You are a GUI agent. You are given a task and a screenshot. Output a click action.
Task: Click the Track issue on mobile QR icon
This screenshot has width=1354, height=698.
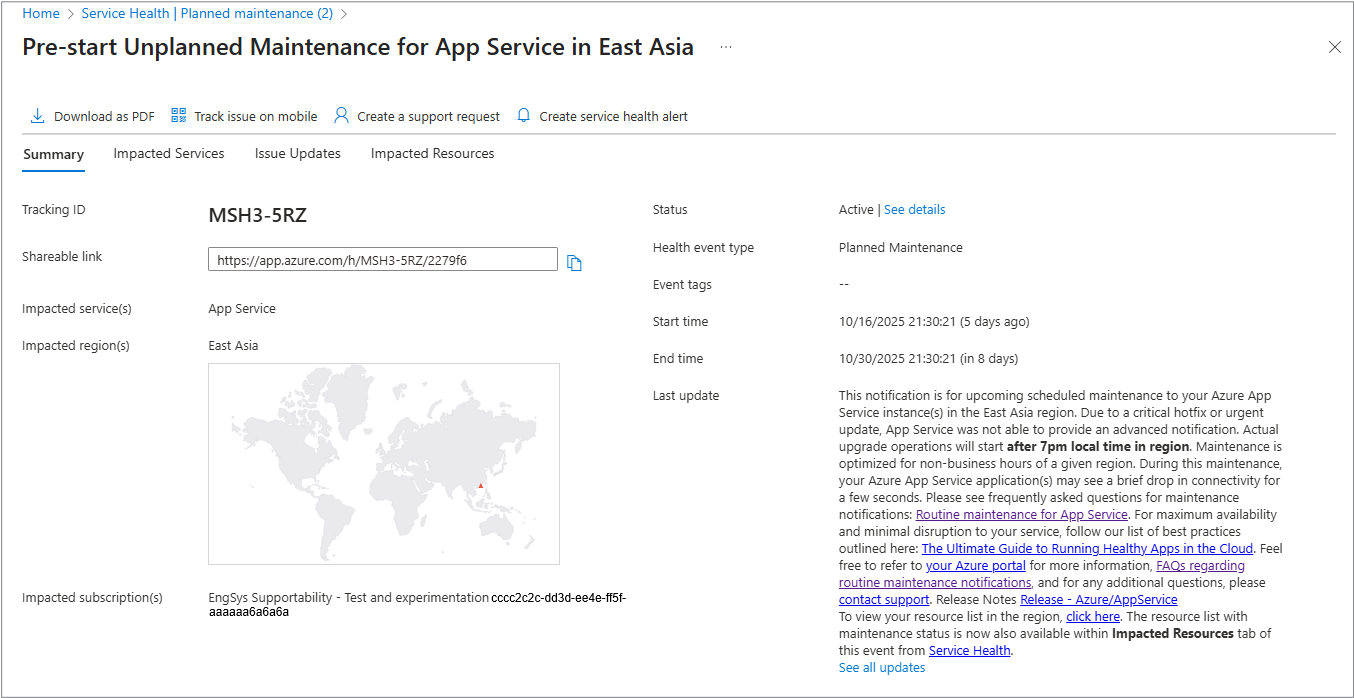pos(179,116)
